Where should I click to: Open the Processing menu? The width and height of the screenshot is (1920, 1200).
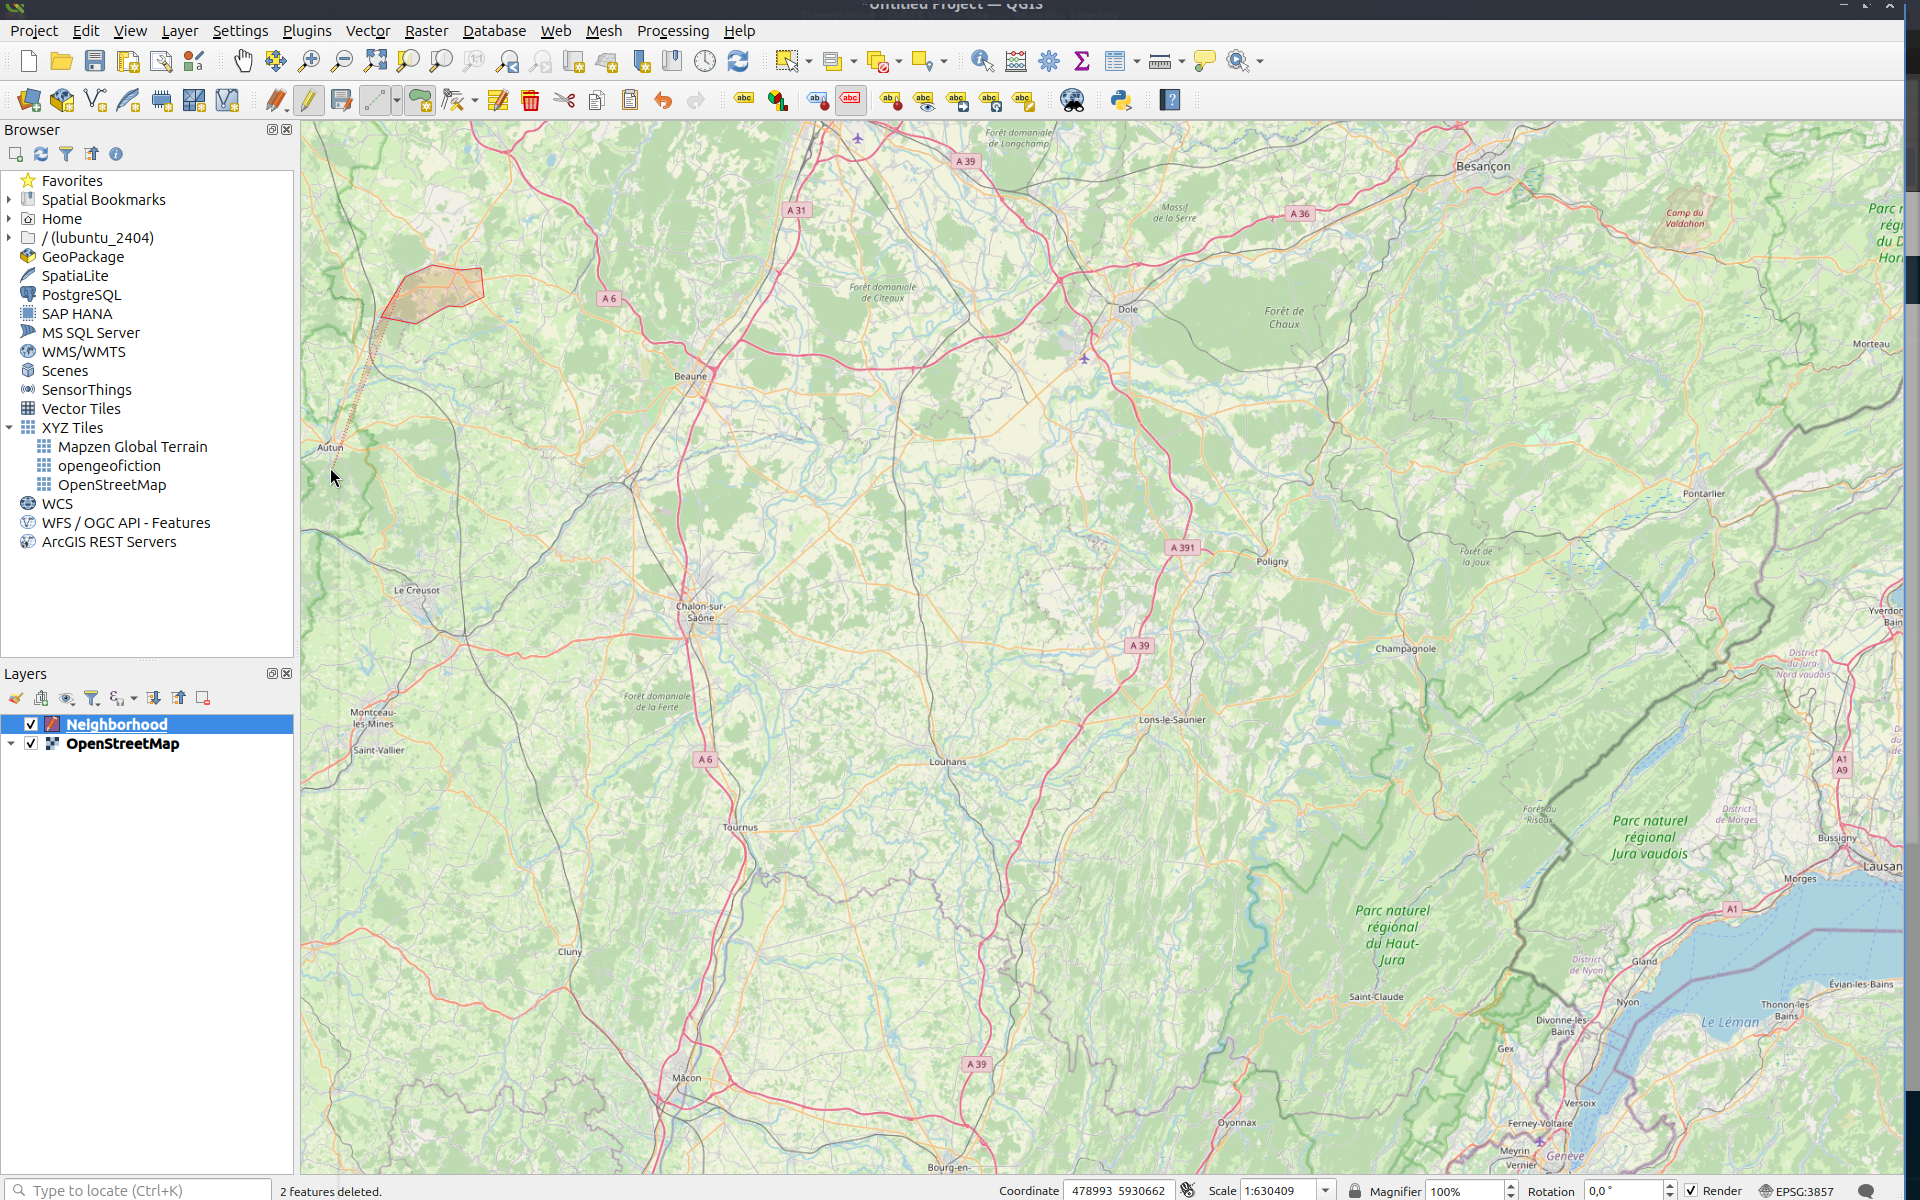pyautogui.click(x=673, y=30)
